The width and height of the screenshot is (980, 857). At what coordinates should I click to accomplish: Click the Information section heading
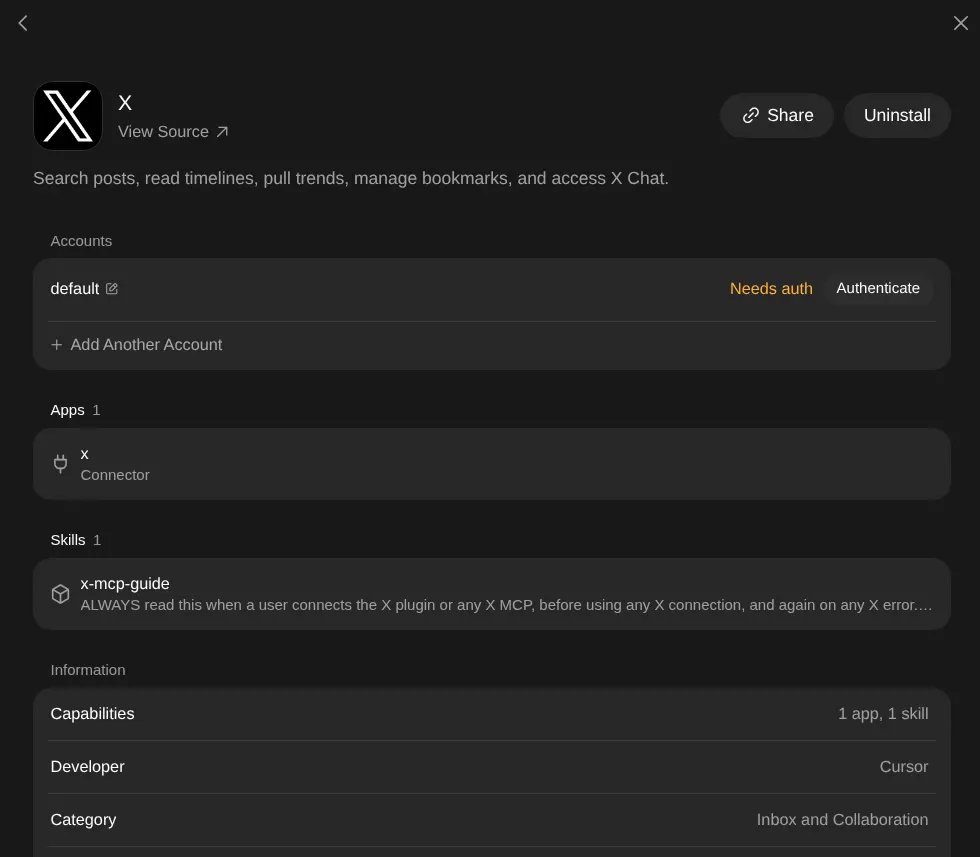[88, 670]
